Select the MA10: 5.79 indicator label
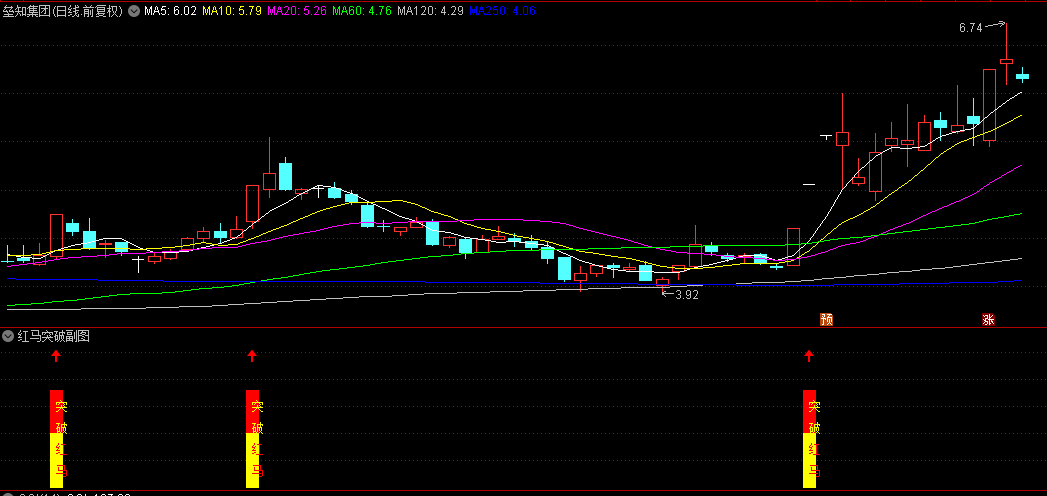Viewport: 1047px width, 496px height. [x=231, y=11]
